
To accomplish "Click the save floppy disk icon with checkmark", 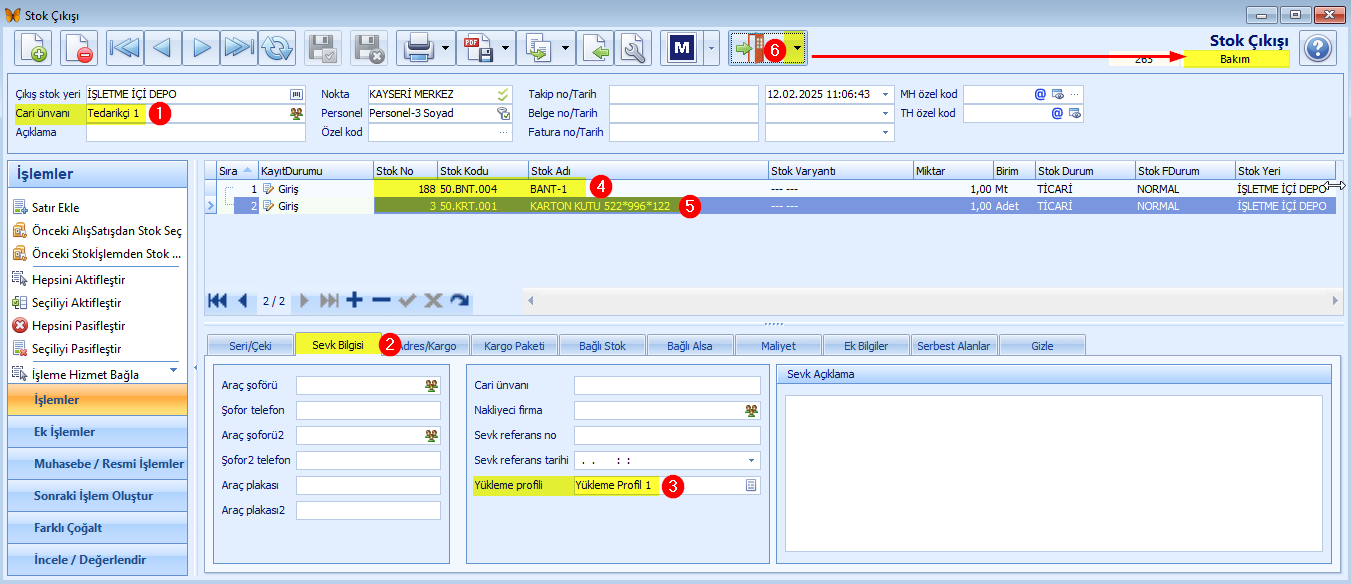I will (323, 48).
